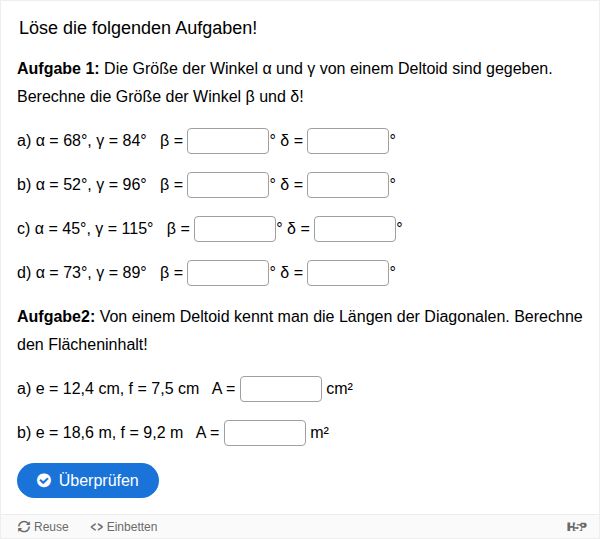Viewport: 600px width, 539px height.
Task: Focus the β field for task a) α = 68°
Action: tap(228, 141)
